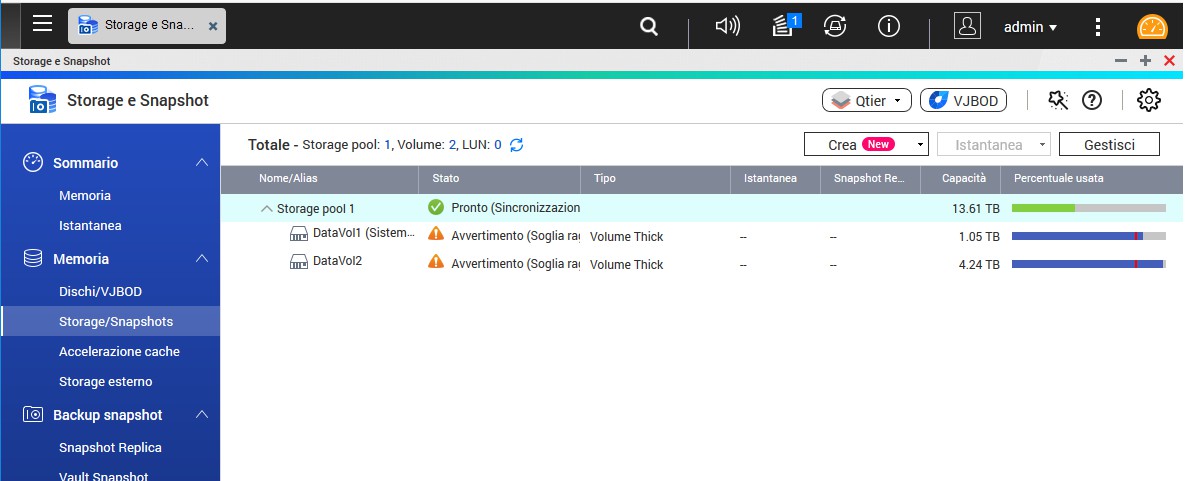Viewport: 1188px width, 481px height.
Task: Open background tasks icon with badge
Action: point(783,27)
